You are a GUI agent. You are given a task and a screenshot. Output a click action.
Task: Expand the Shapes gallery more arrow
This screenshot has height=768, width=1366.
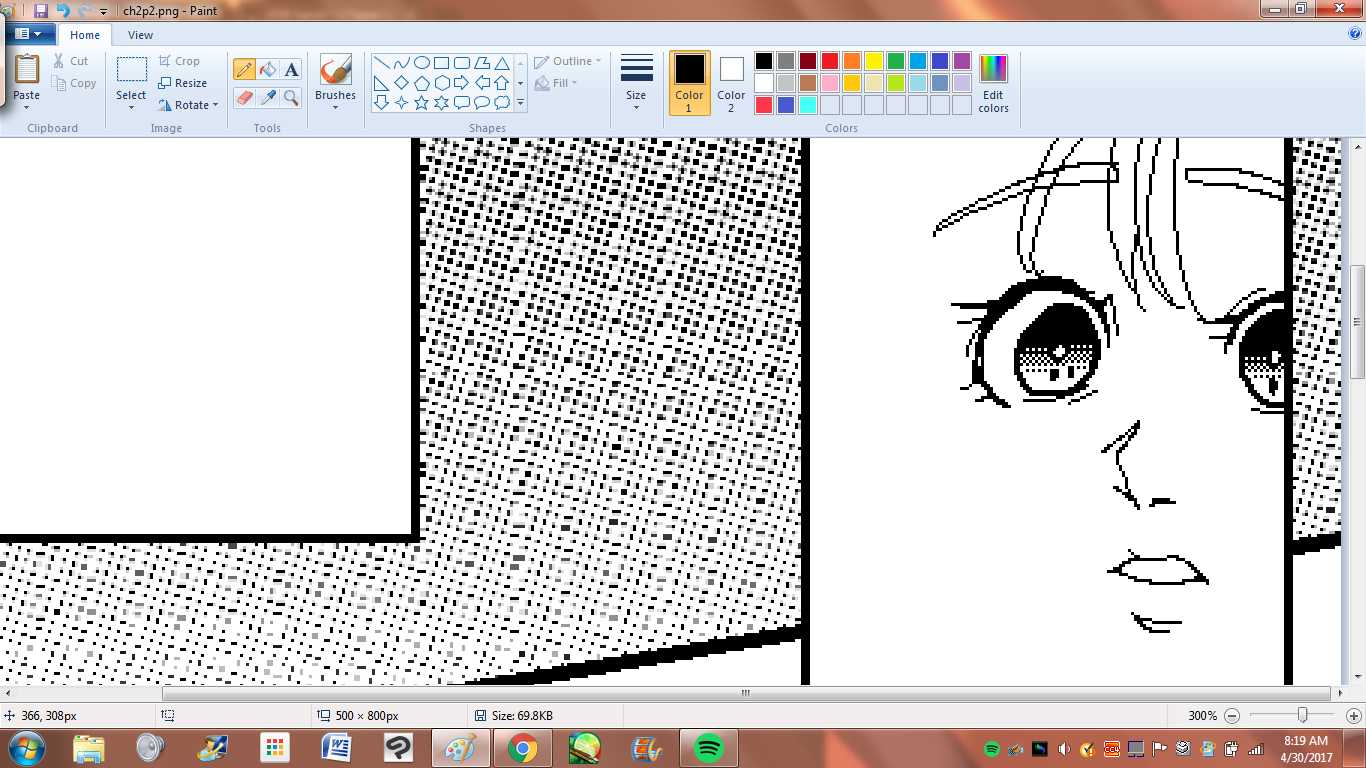(x=520, y=102)
